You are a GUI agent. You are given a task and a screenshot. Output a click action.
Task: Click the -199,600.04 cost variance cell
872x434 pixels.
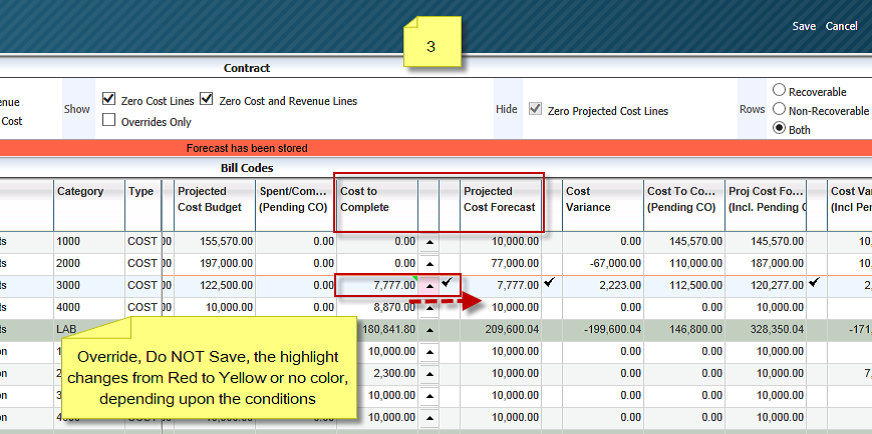coord(603,329)
